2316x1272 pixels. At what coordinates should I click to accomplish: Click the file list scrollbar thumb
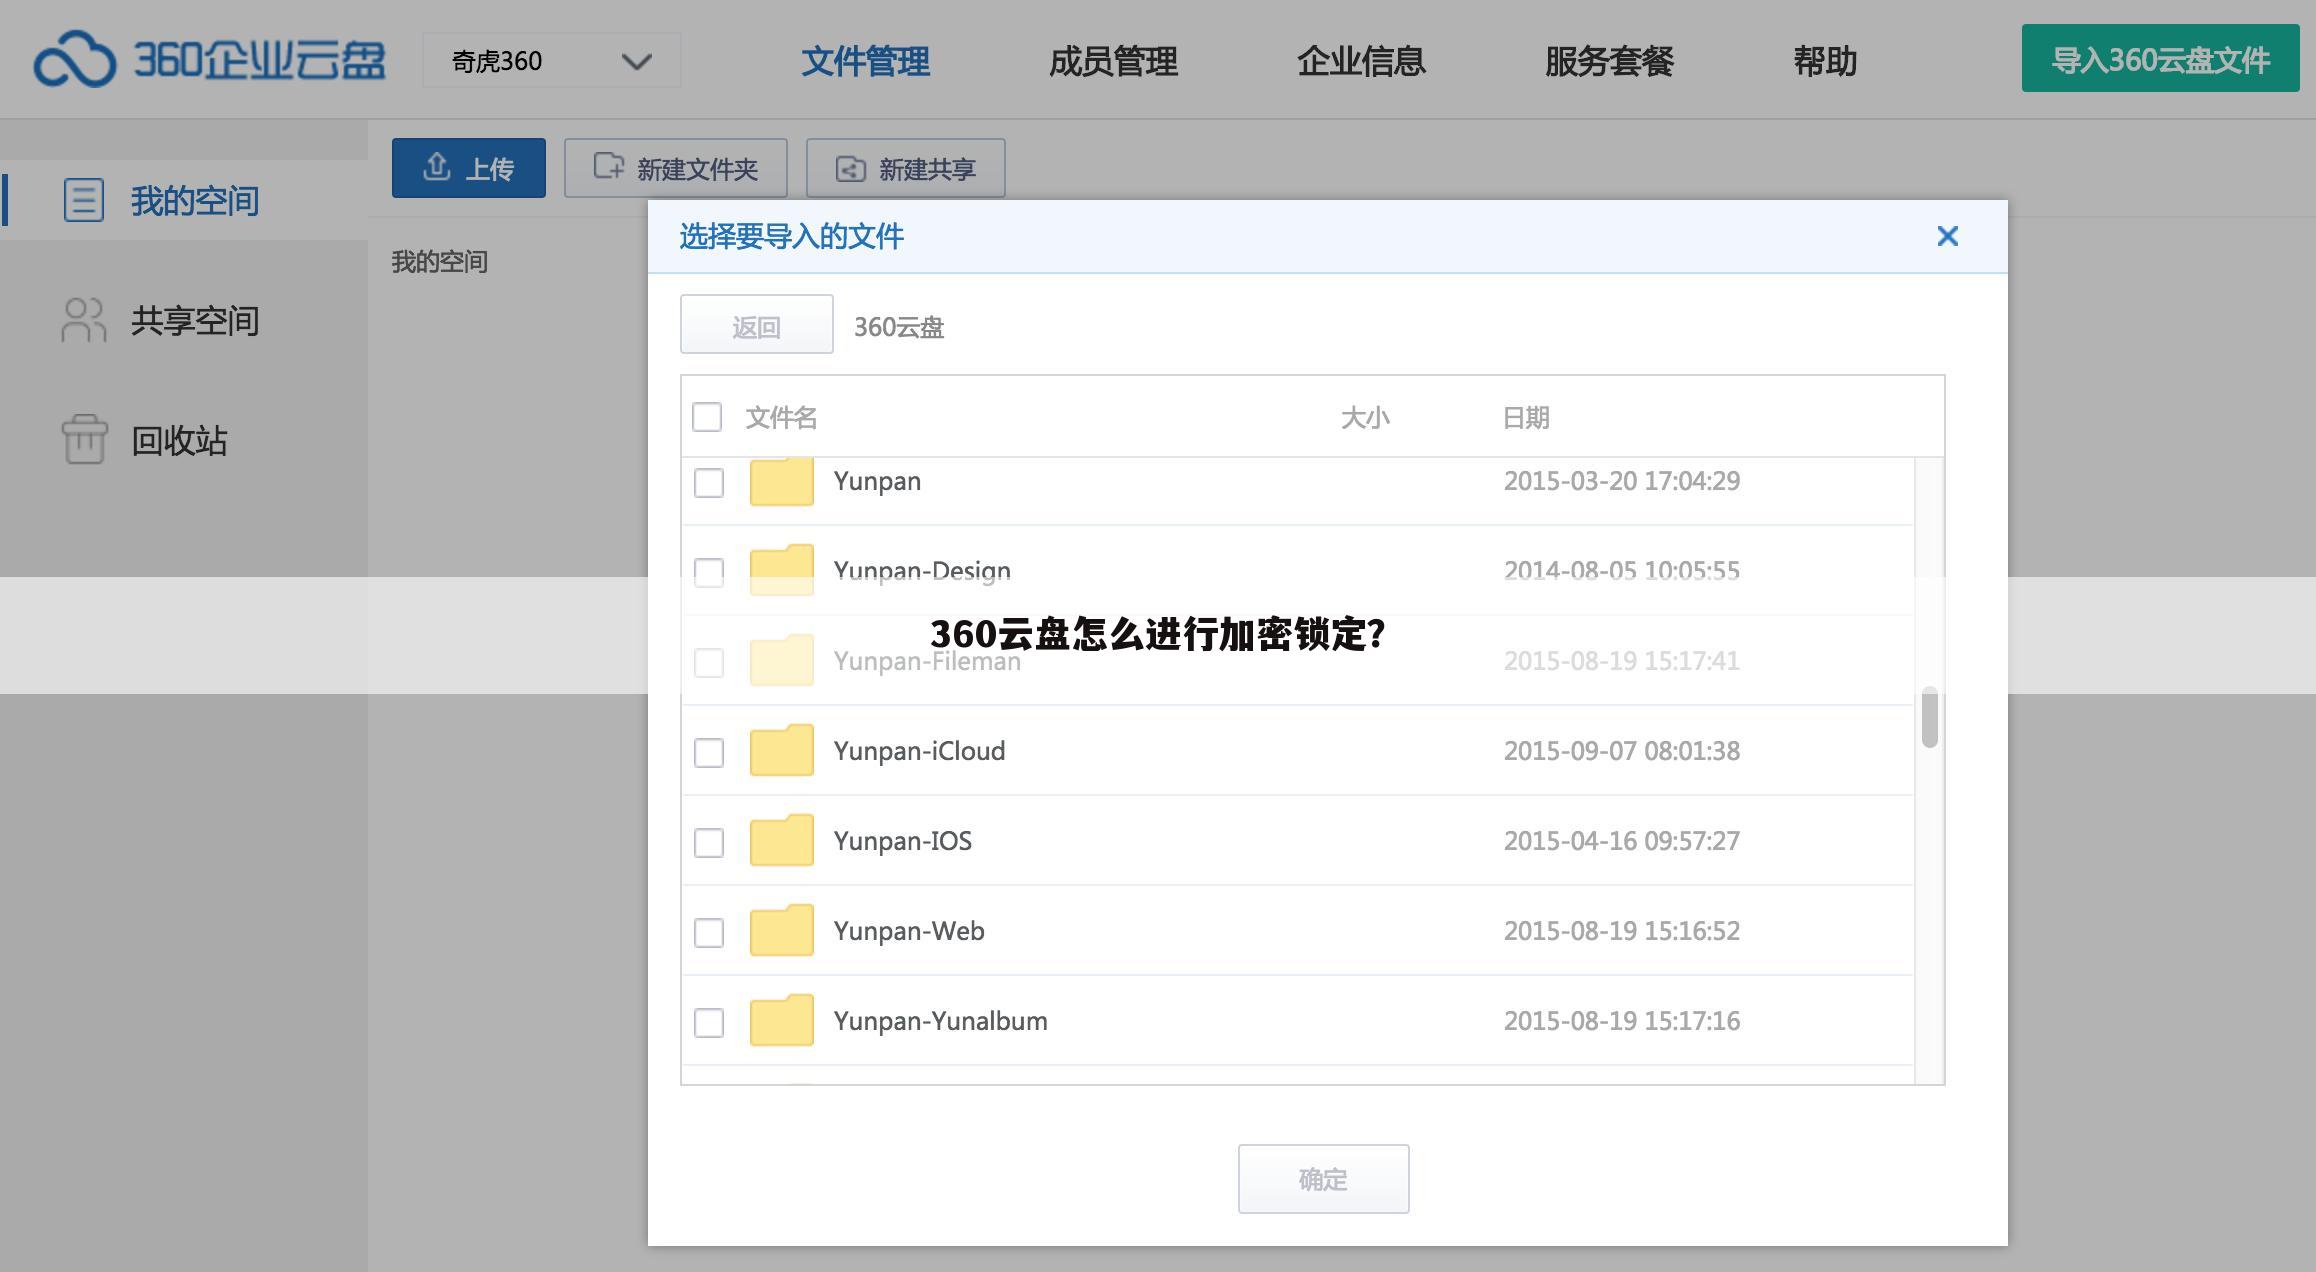pos(1930,717)
